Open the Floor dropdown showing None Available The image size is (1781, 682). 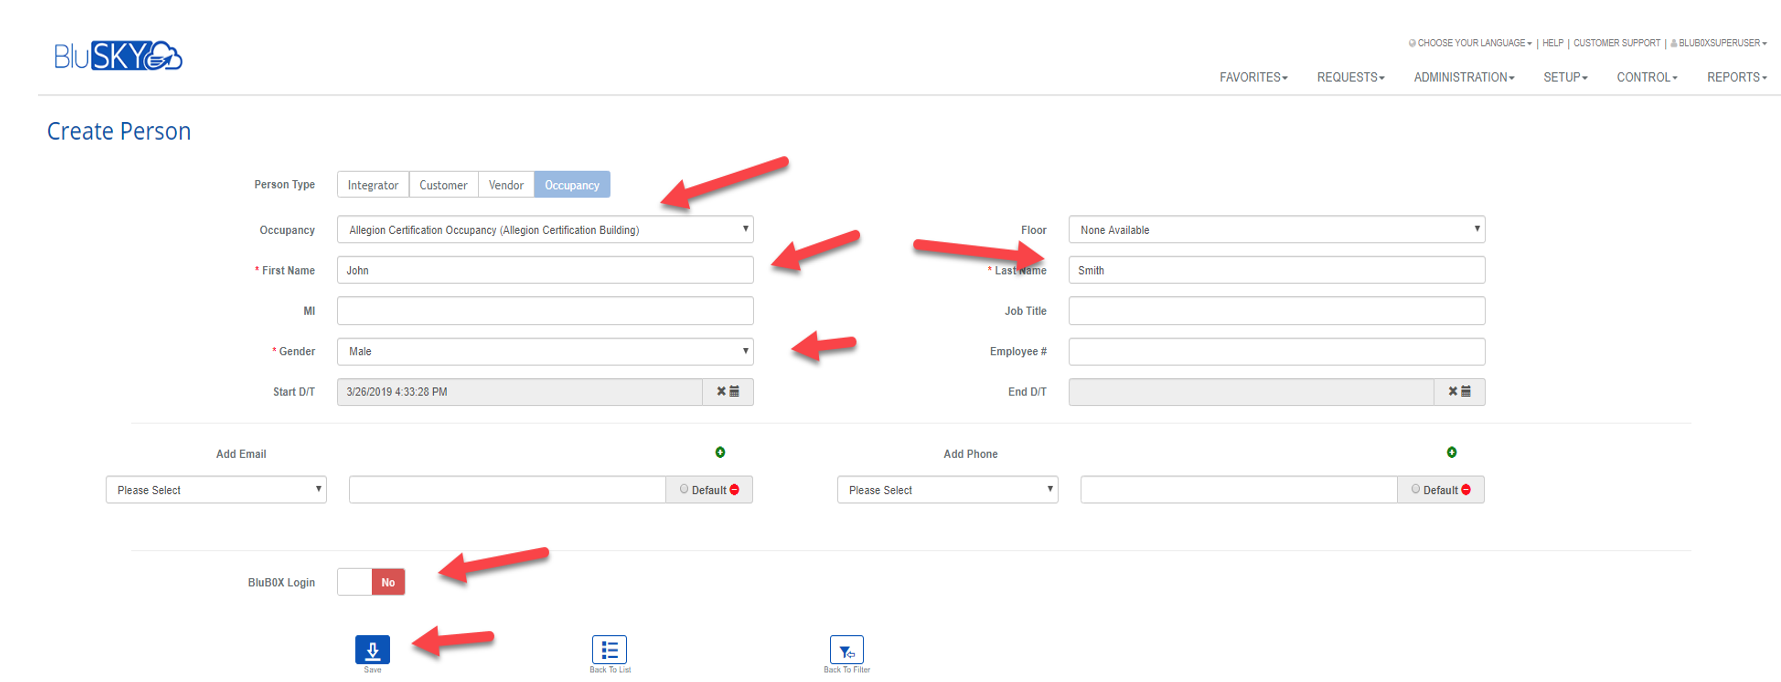1276,230
